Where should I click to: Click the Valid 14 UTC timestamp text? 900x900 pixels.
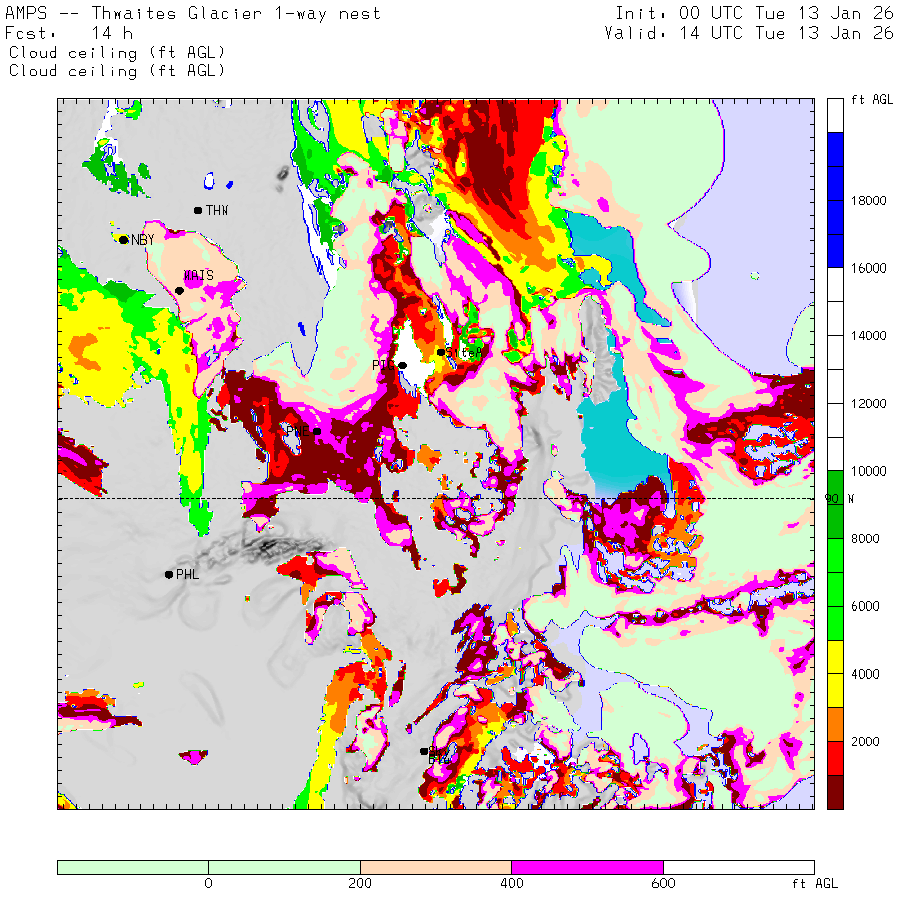coord(749,33)
